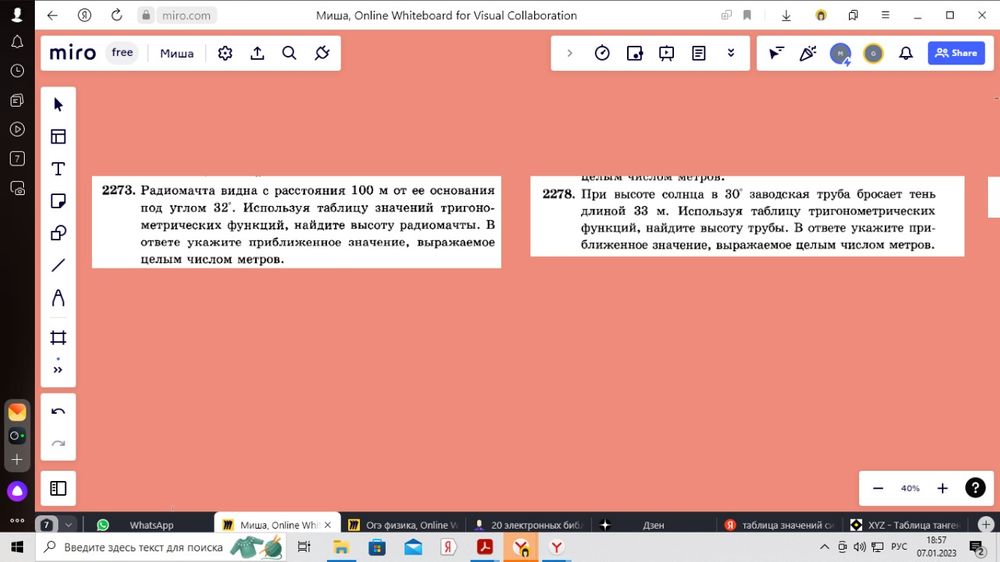Select the Frame tool
Viewport: 1000px width, 562px height.
pyautogui.click(x=58, y=337)
